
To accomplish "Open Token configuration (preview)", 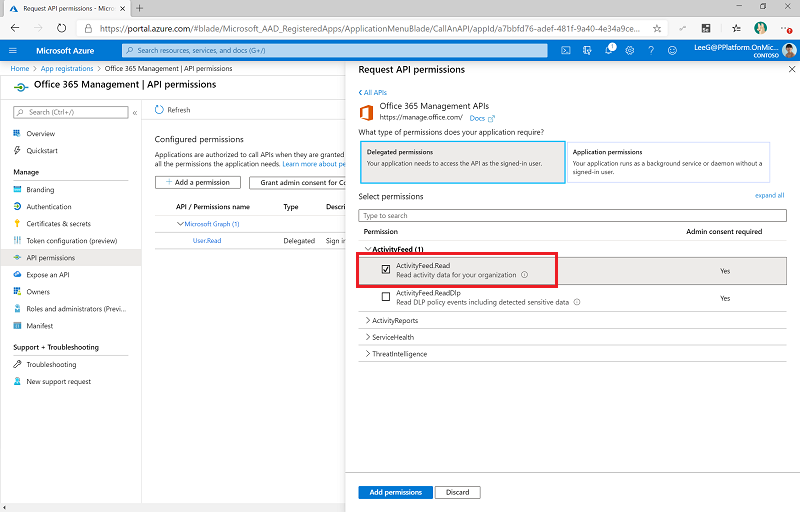I will [x=71, y=241].
